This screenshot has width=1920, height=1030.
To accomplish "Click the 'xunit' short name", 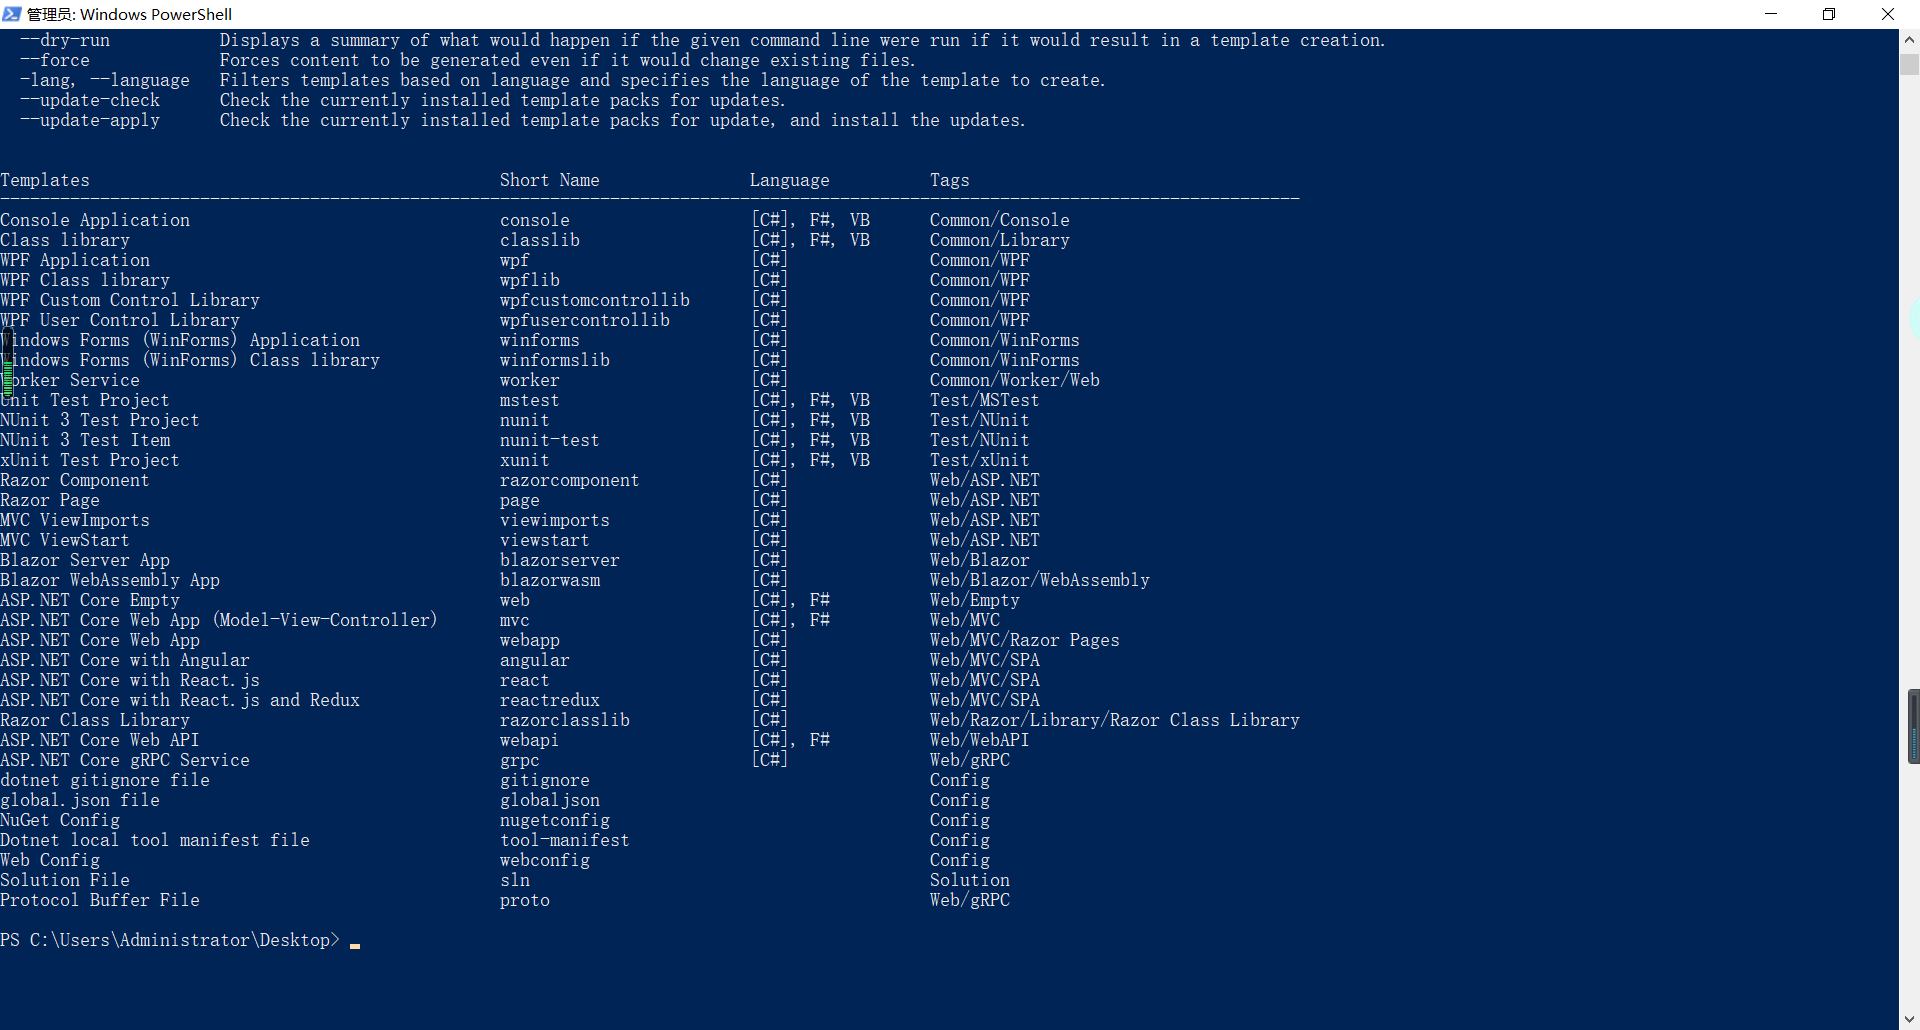I will [x=525, y=460].
